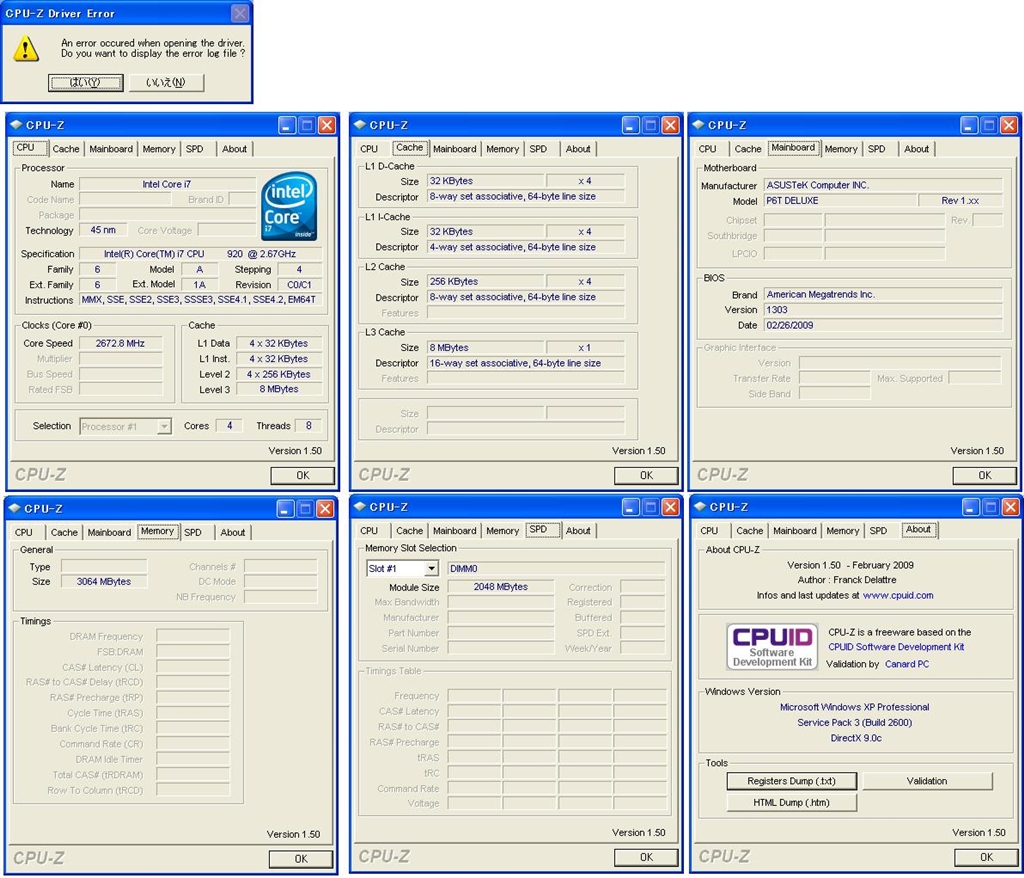Click OK in the SPD tab window
Image resolution: width=1024 pixels, height=878 pixels.
click(646, 857)
